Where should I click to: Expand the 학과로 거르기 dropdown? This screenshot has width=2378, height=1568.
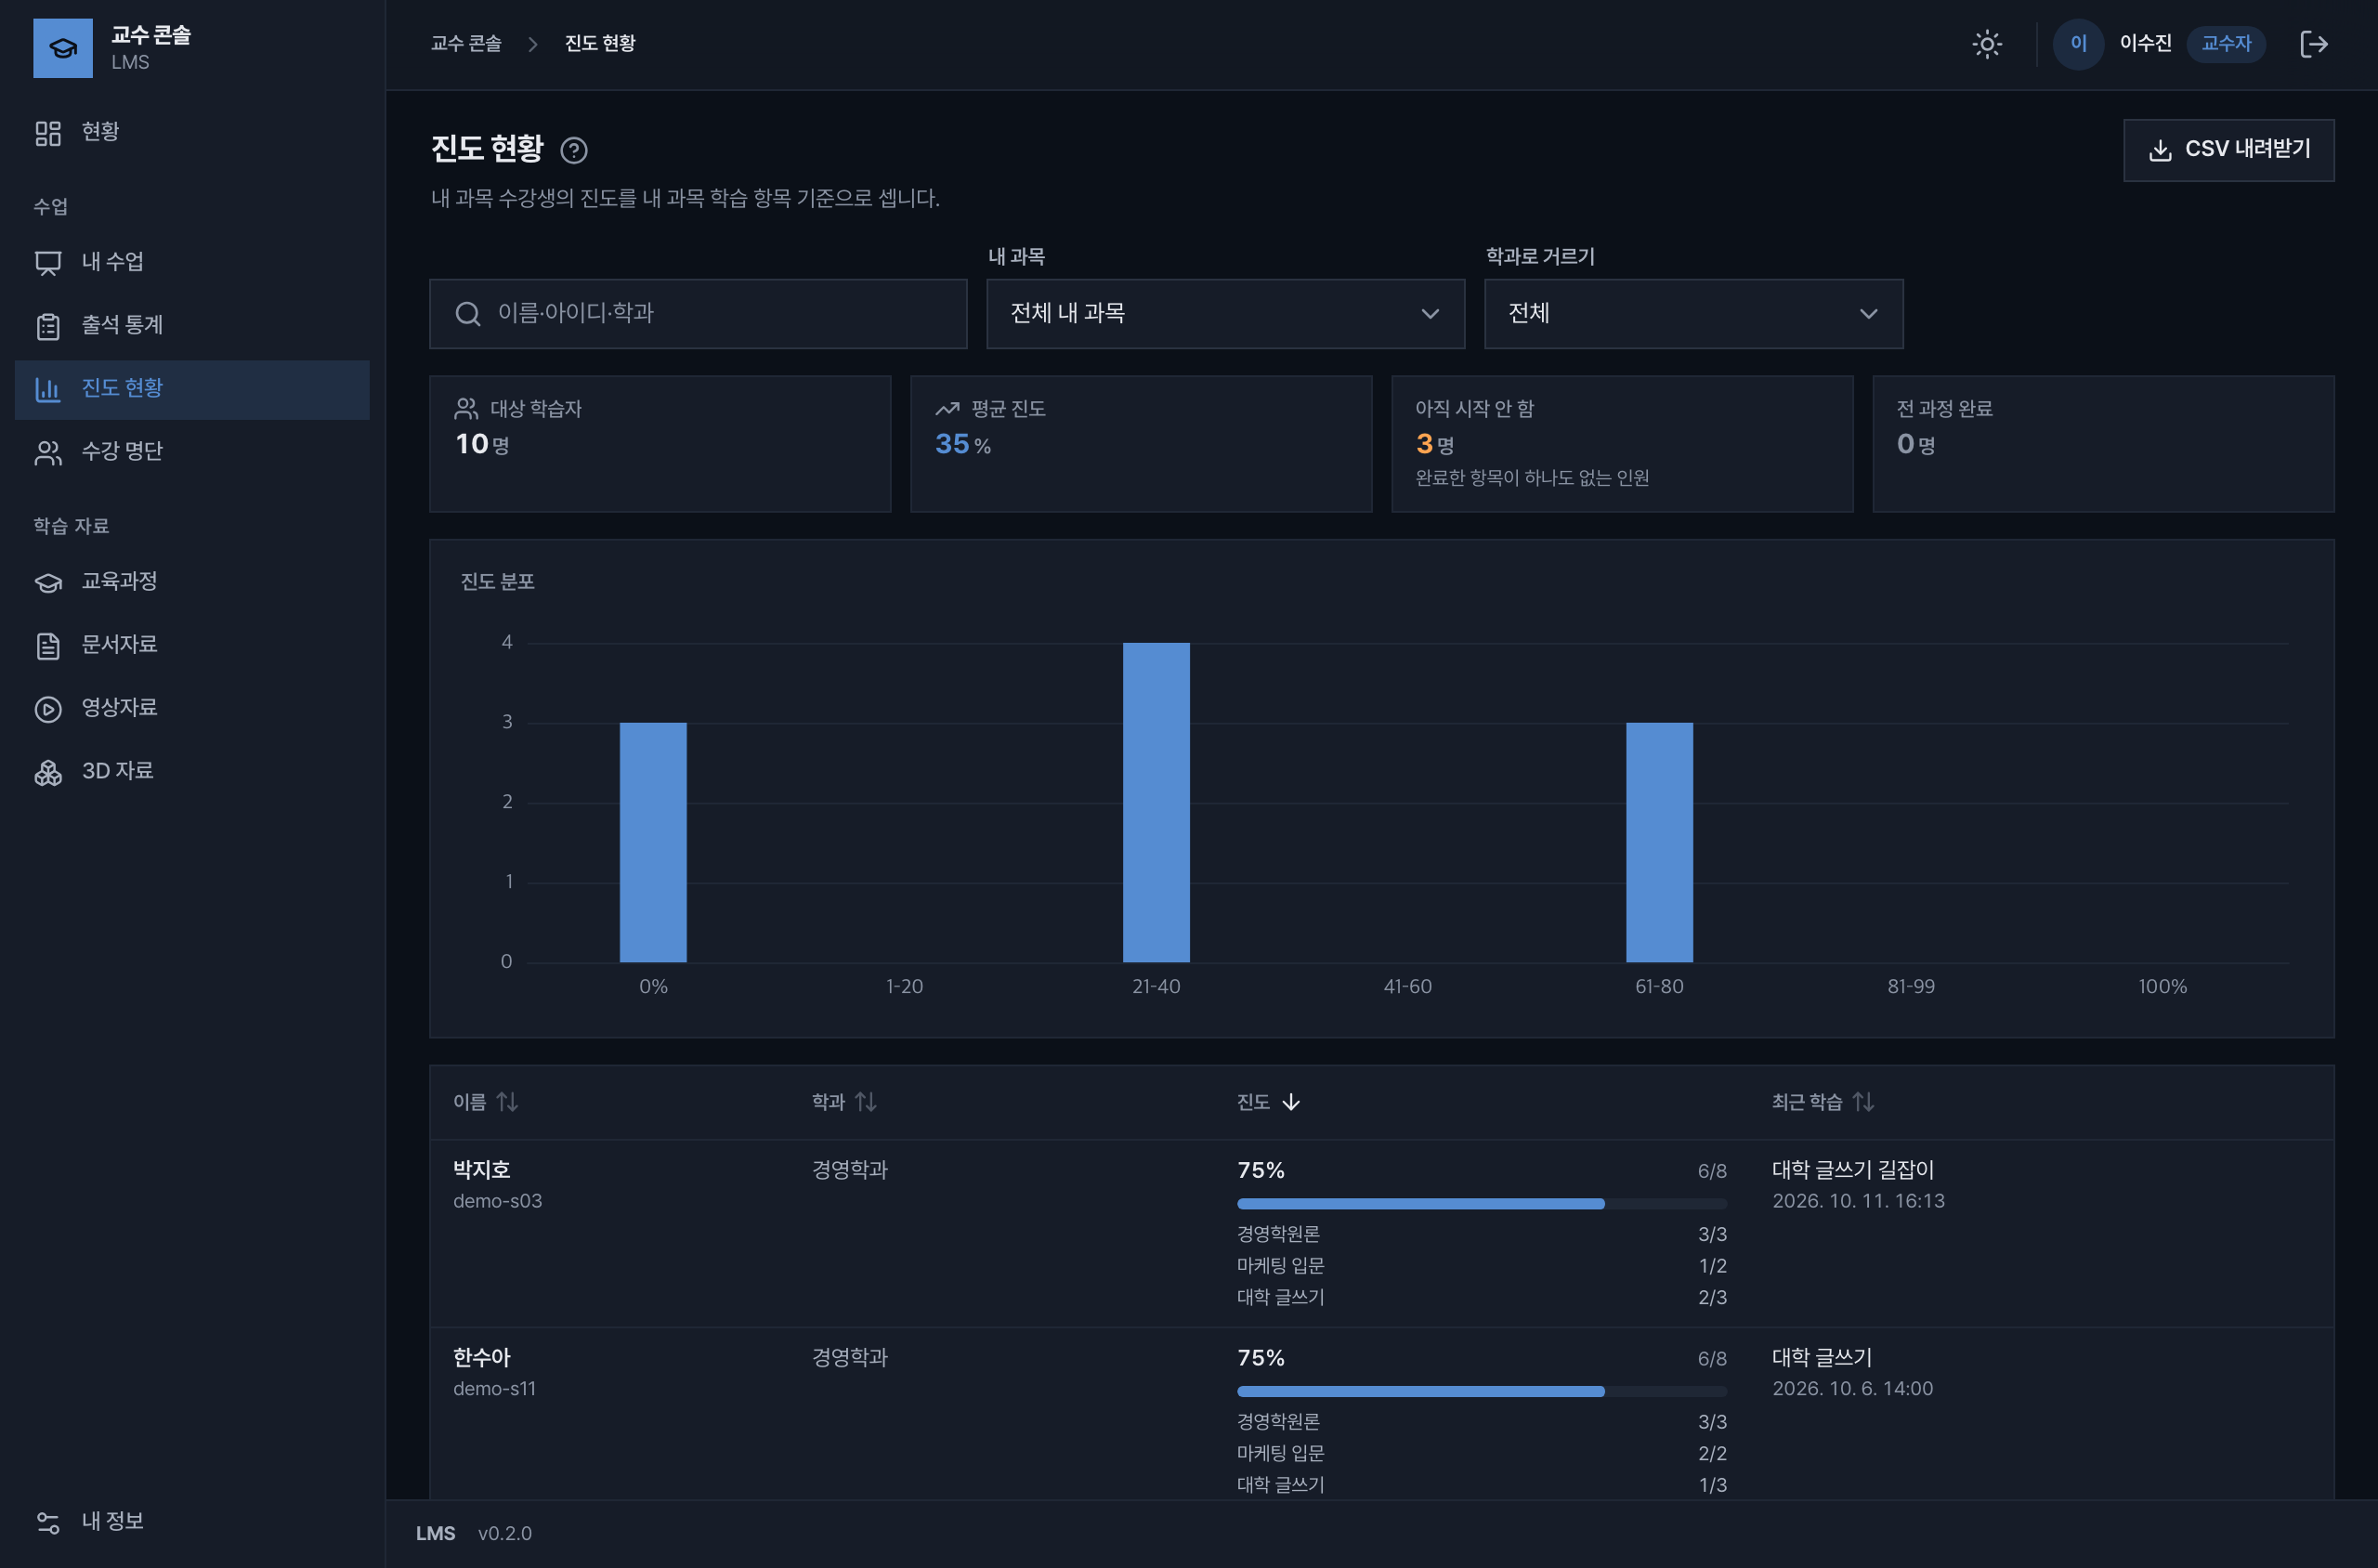click(x=1693, y=314)
